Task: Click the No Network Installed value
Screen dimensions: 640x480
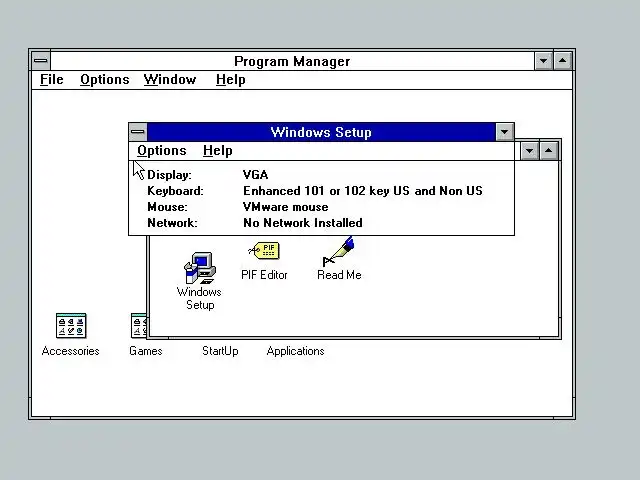Action: coord(303,223)
